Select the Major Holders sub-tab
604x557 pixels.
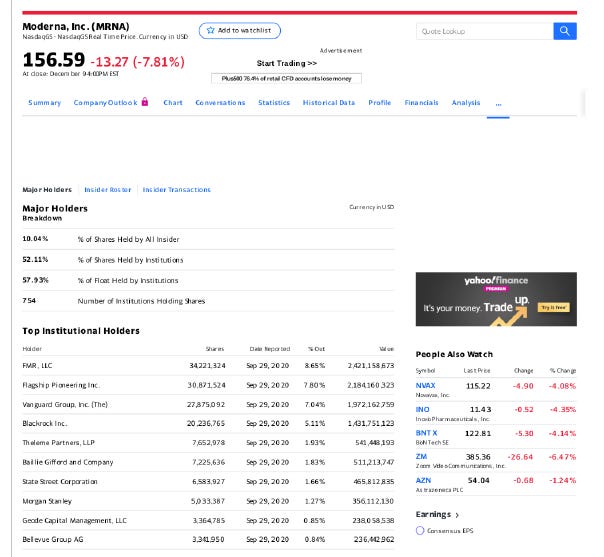(47, 190)
